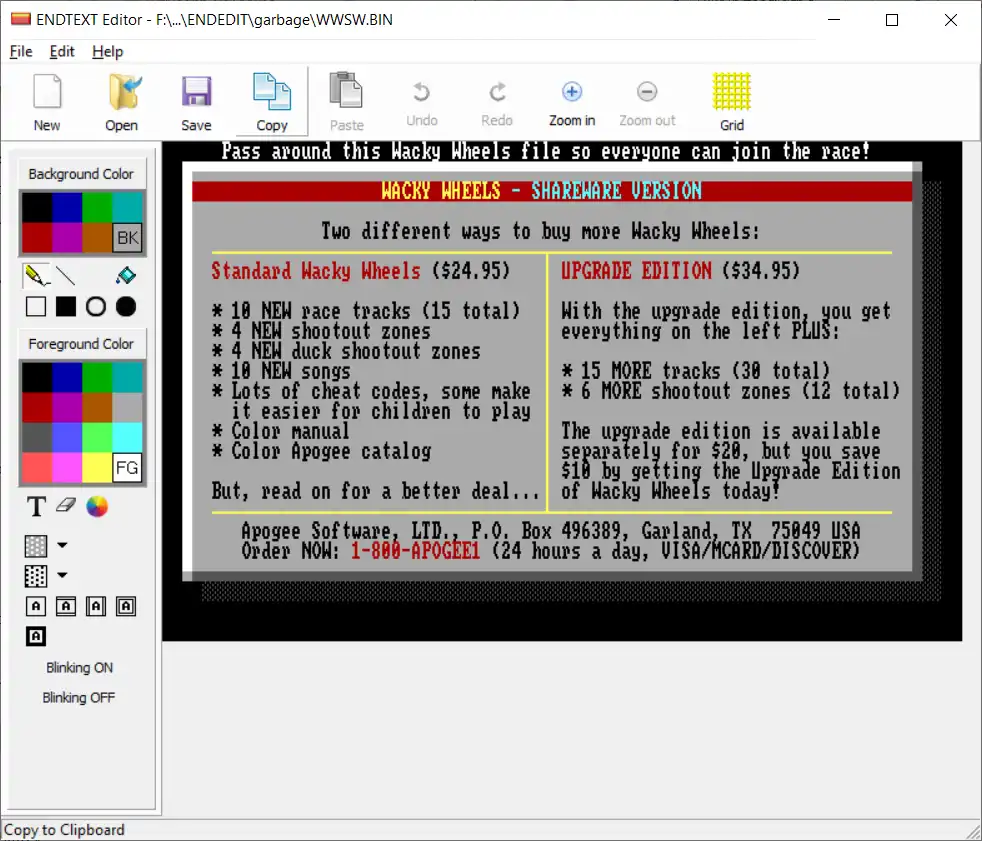Click the white FG foreground swatch

tap(128, 468)
